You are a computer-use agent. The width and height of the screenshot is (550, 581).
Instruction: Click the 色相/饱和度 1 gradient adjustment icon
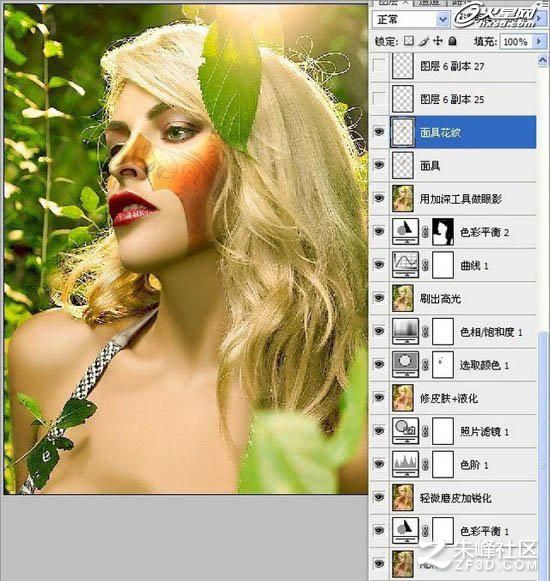pyautogui.click(x=405, y=331)
